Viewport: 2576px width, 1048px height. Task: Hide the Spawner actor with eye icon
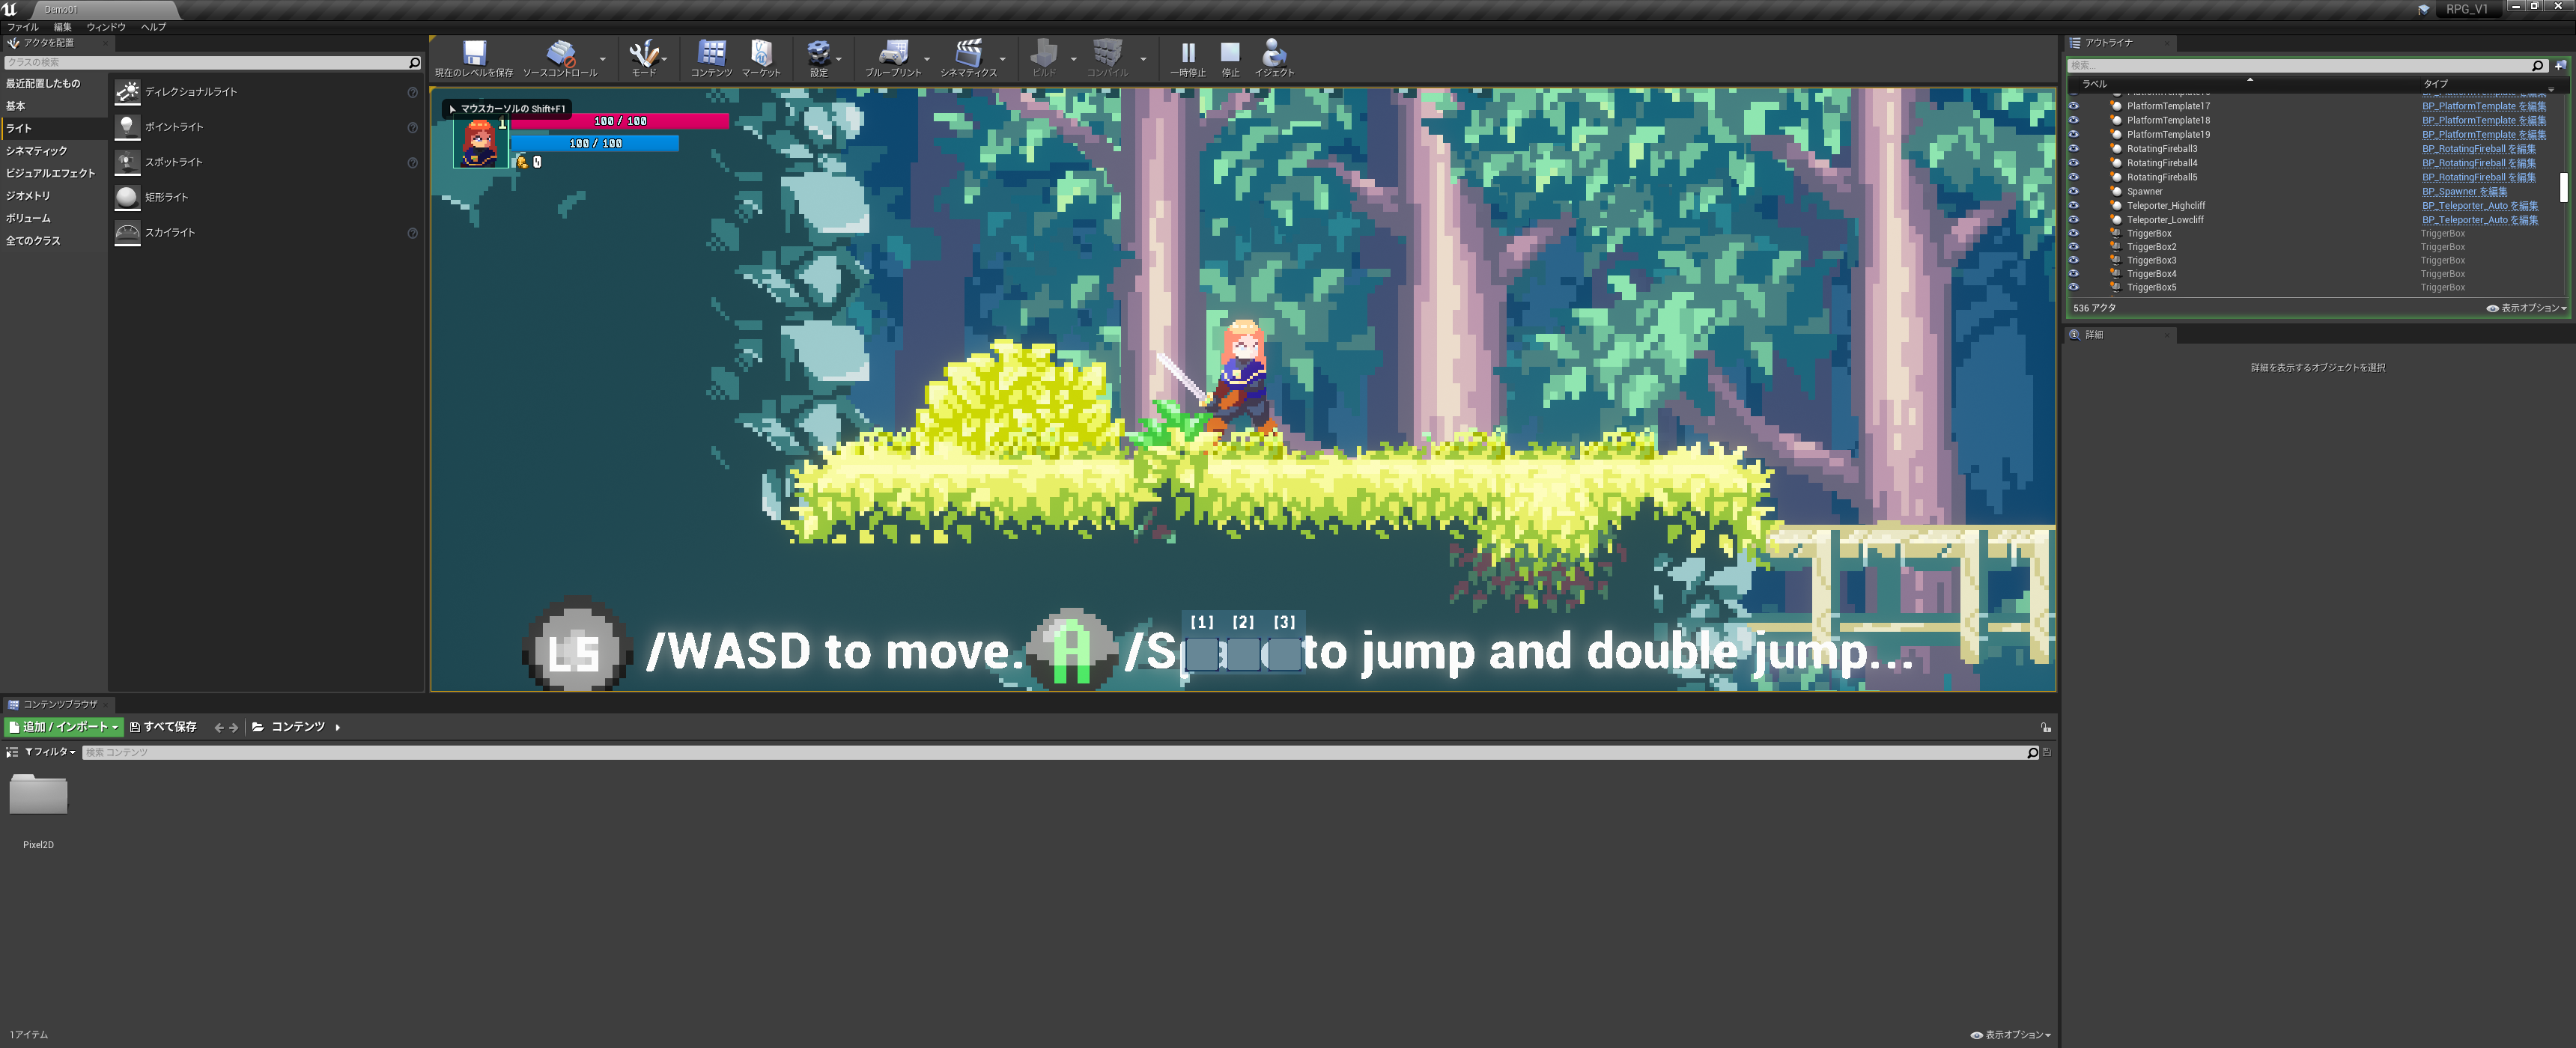(x=2073, y=191)
